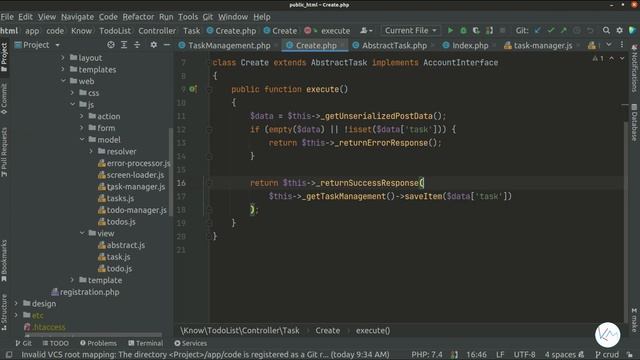Click the Controller breadcrumb in navigation bar
The image size is (640, 360).
pos(157,31)
